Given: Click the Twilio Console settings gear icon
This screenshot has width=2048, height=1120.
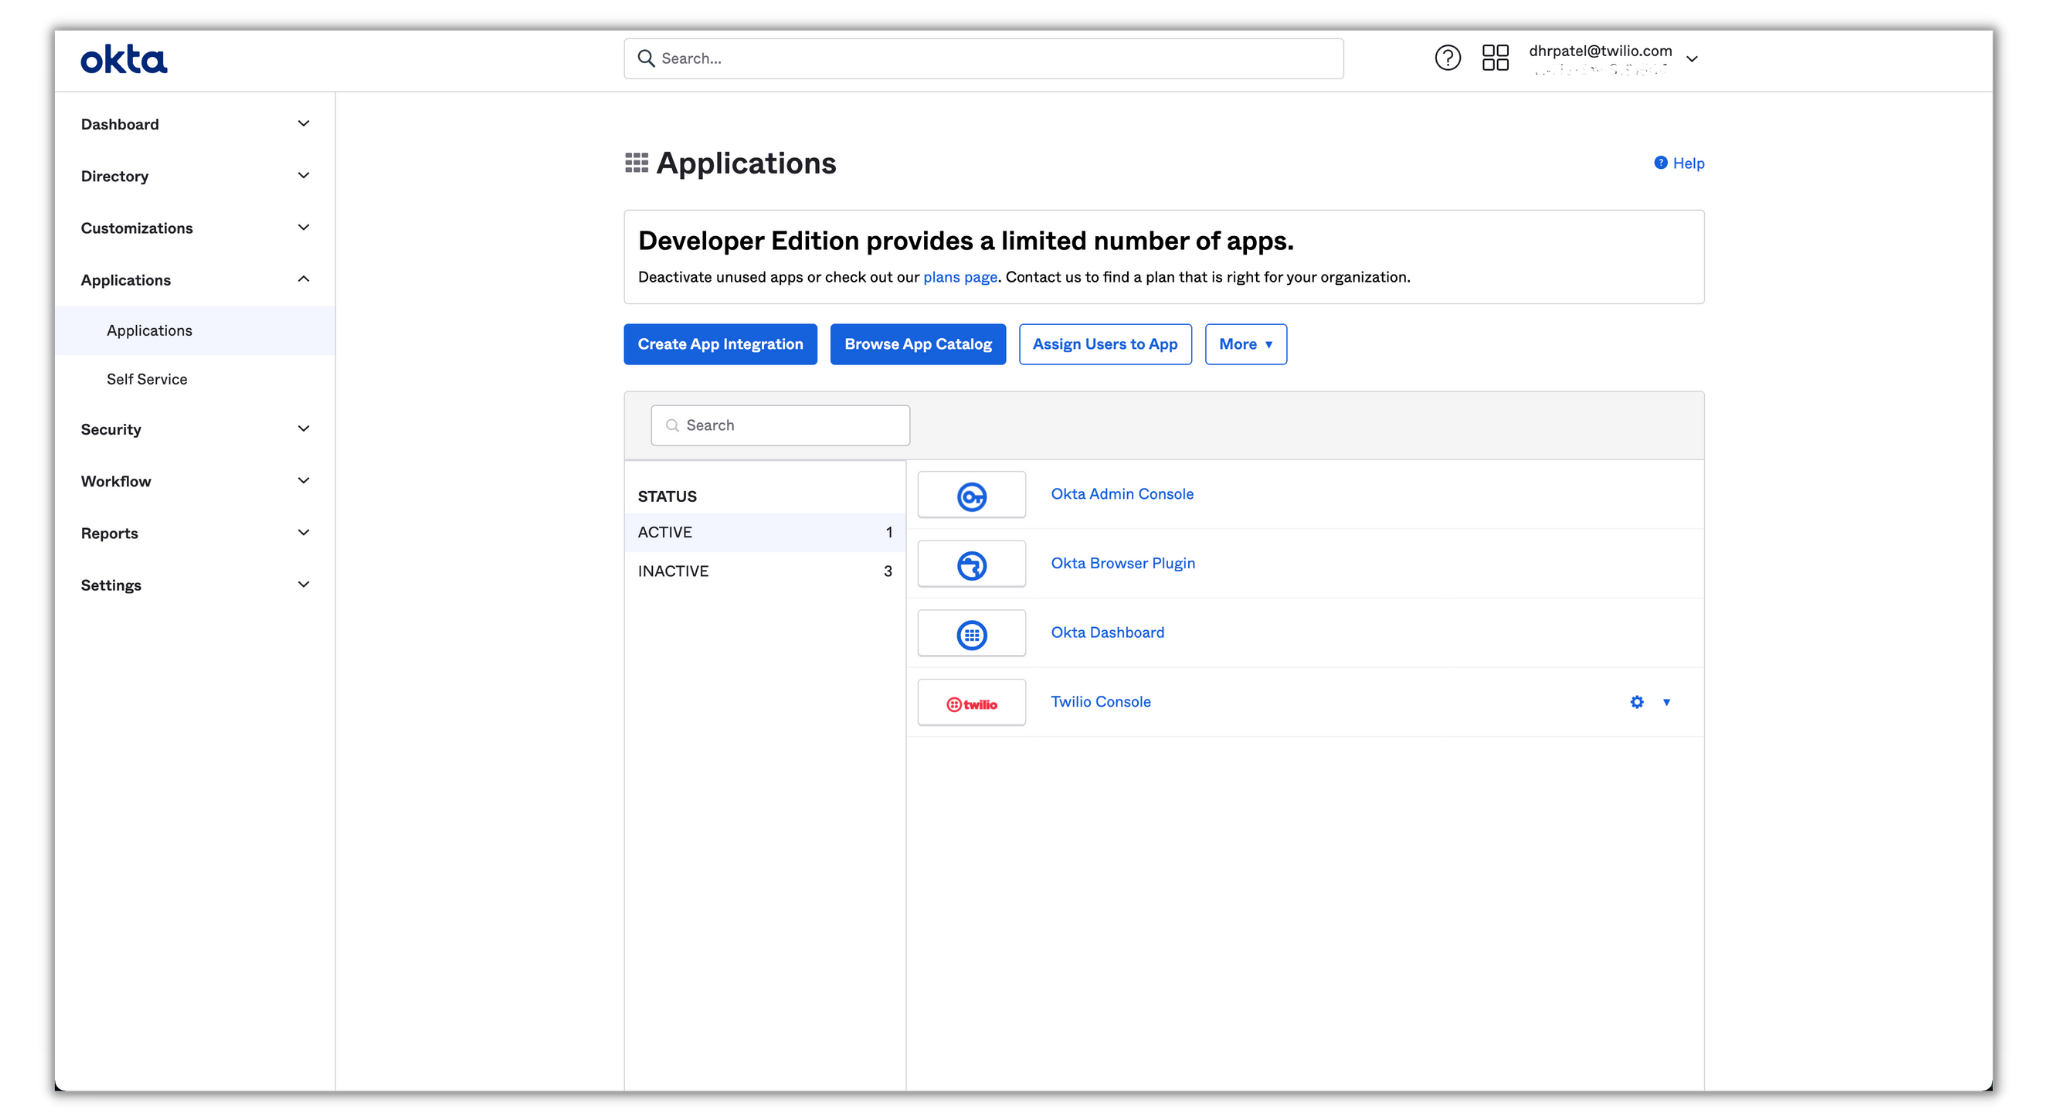Looking at the screenshot, I should coord(1637,702).
